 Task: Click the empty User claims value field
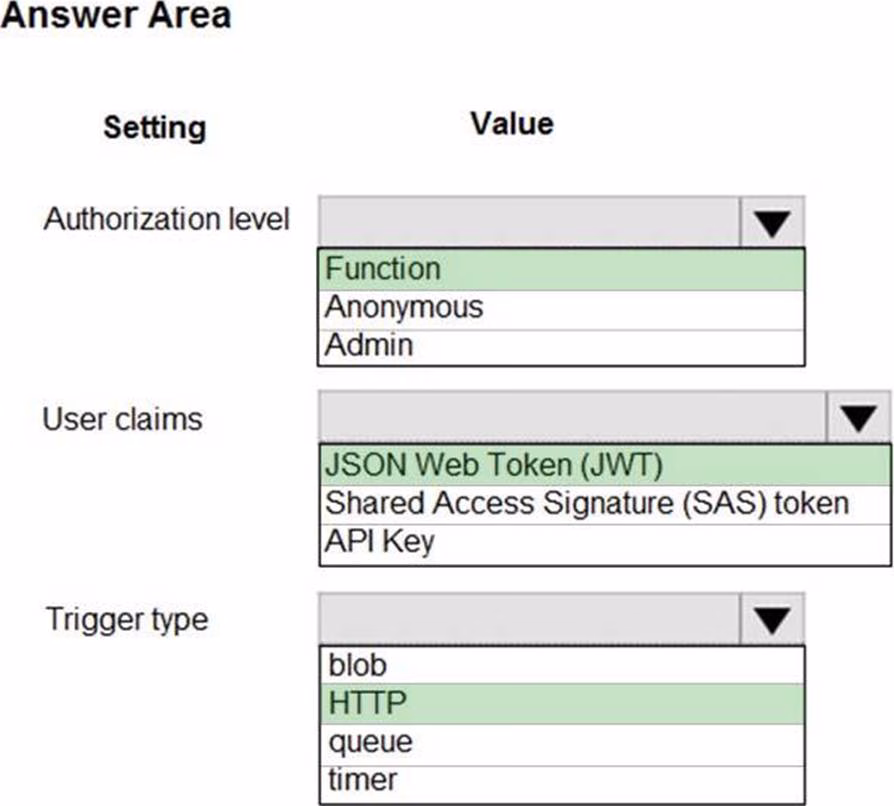(572, 418)
